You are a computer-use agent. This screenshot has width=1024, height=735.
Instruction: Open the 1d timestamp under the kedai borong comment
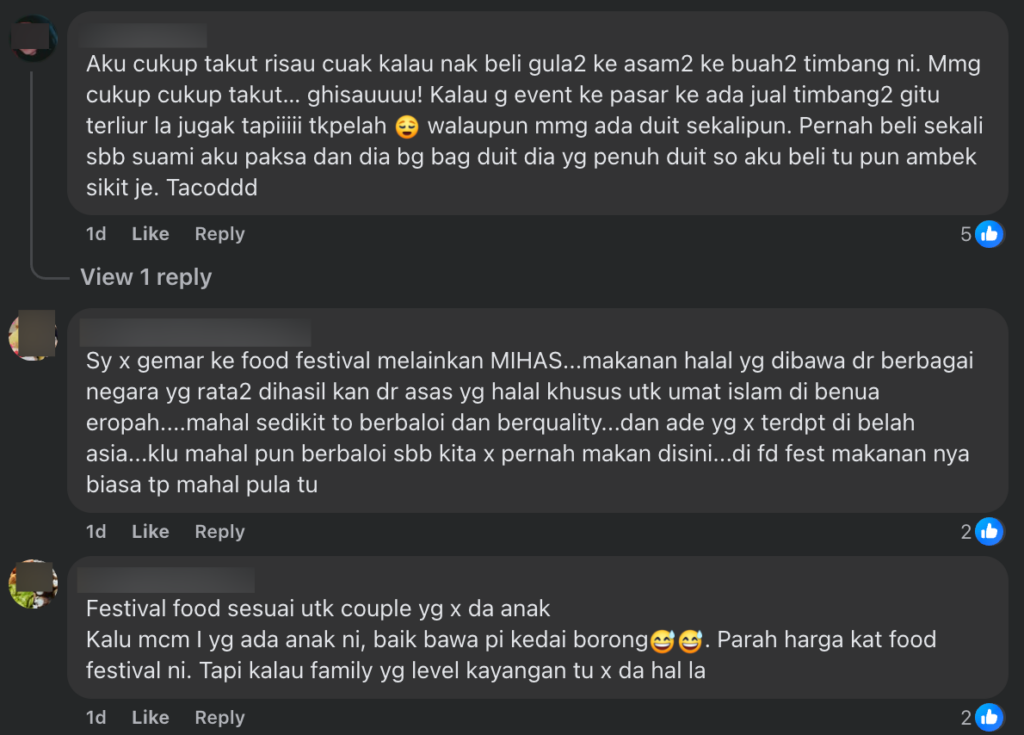[96, 717]
